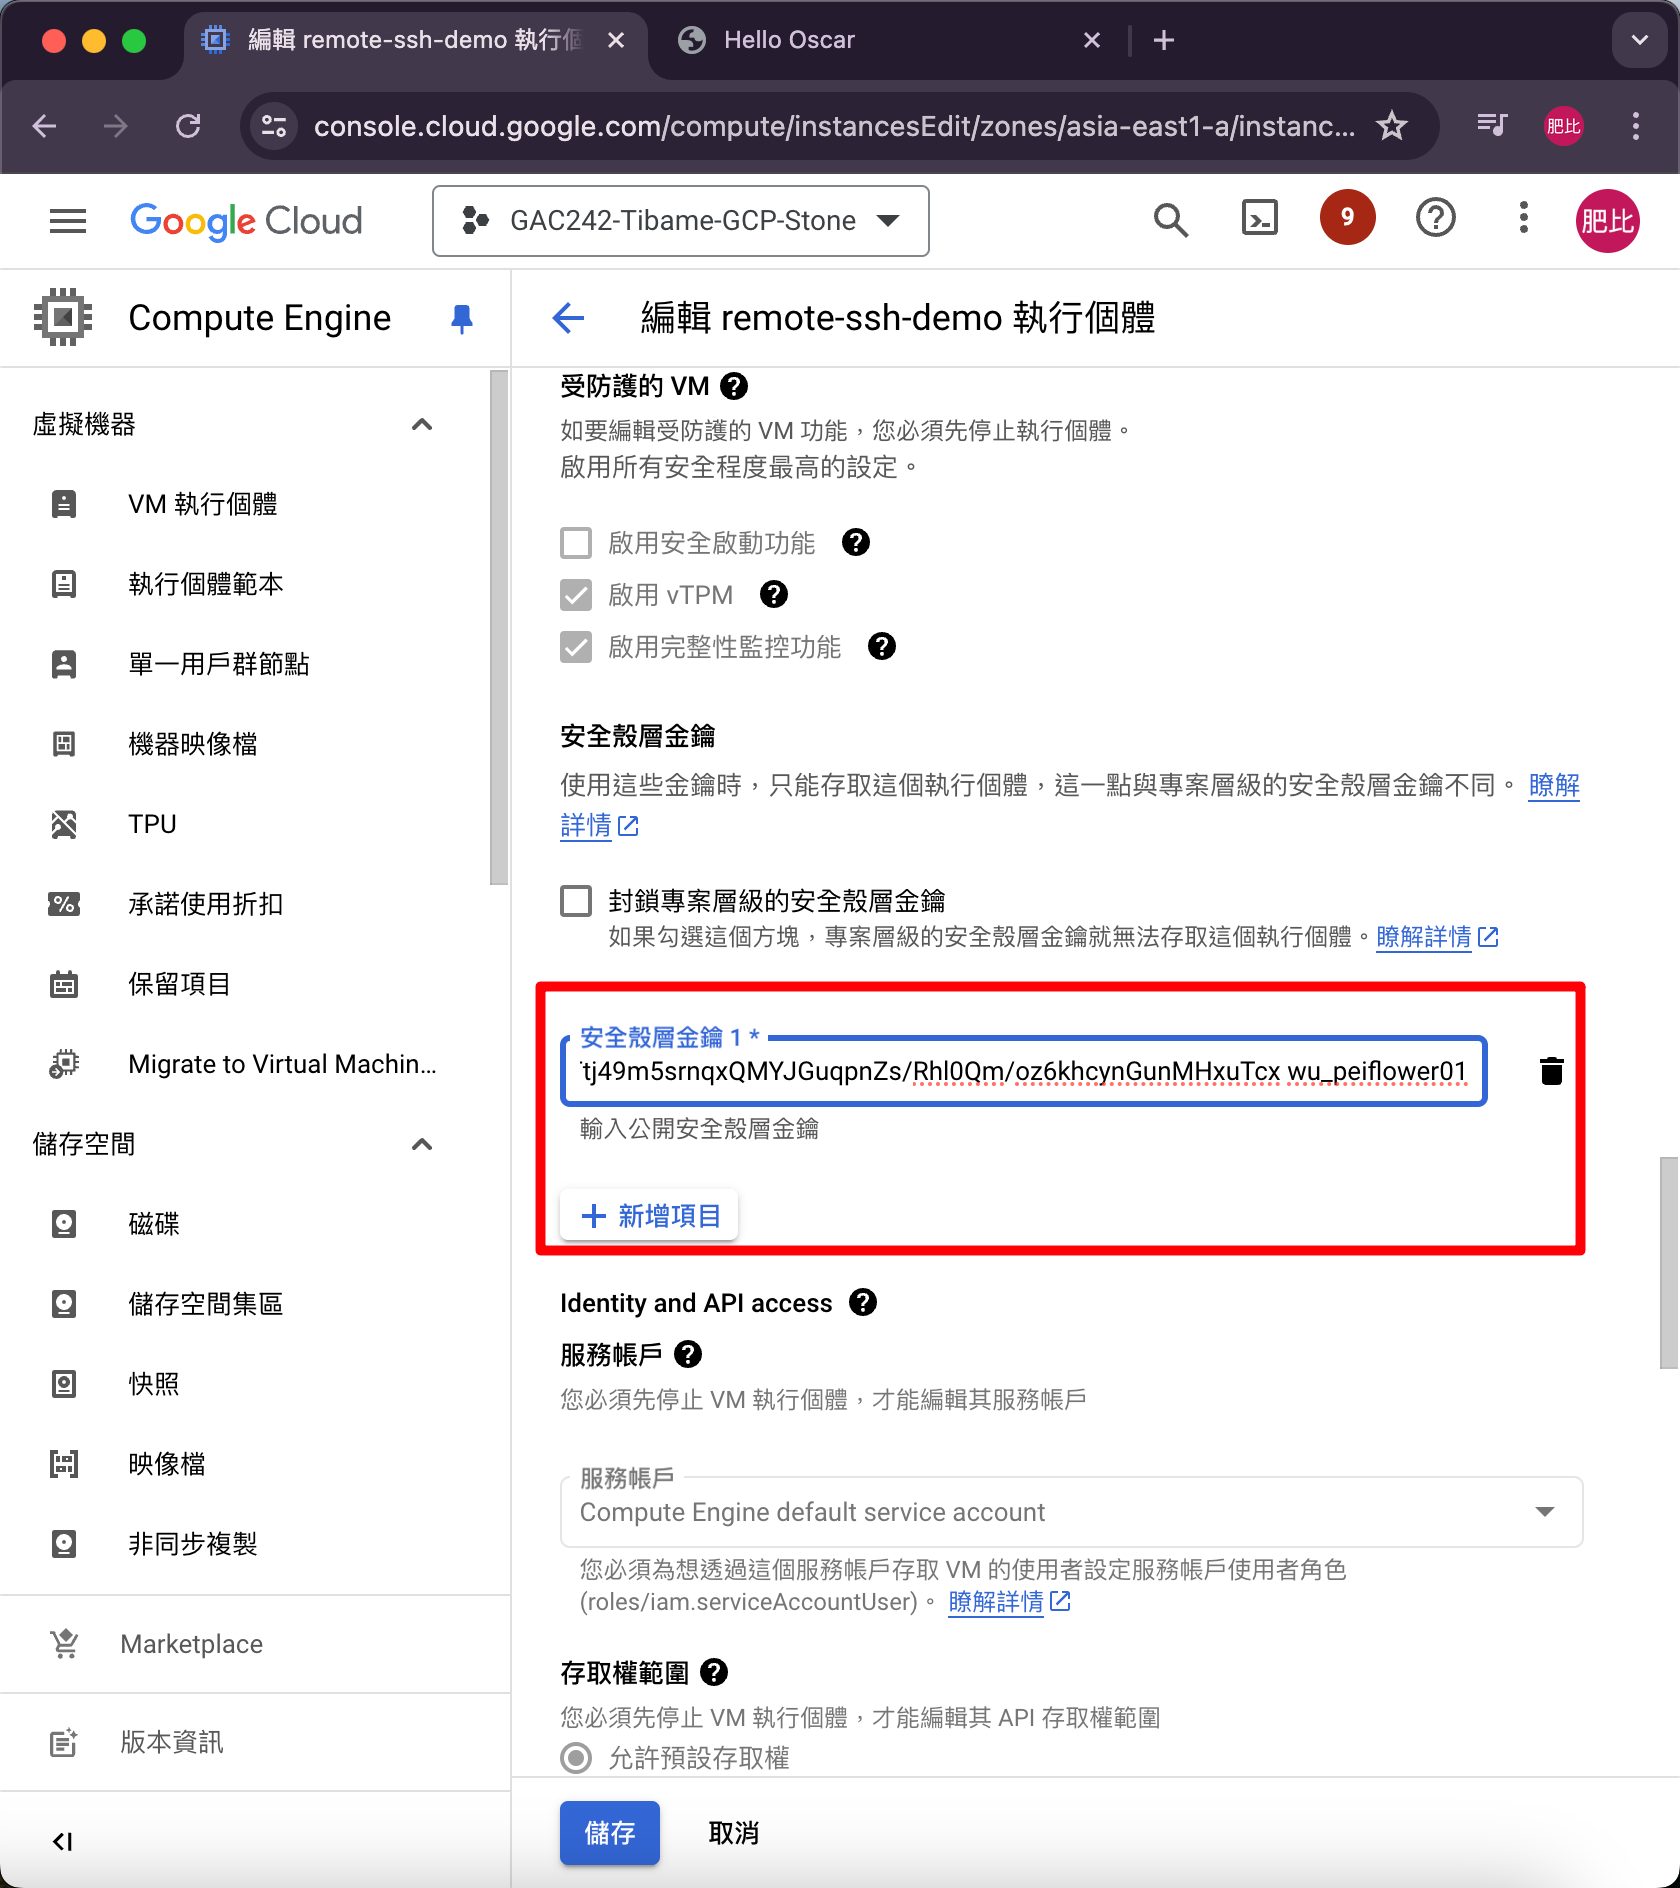Open the help question mark menu
The height and width of the screenshot is (1888, 1680).
(x=1435, y=219)
